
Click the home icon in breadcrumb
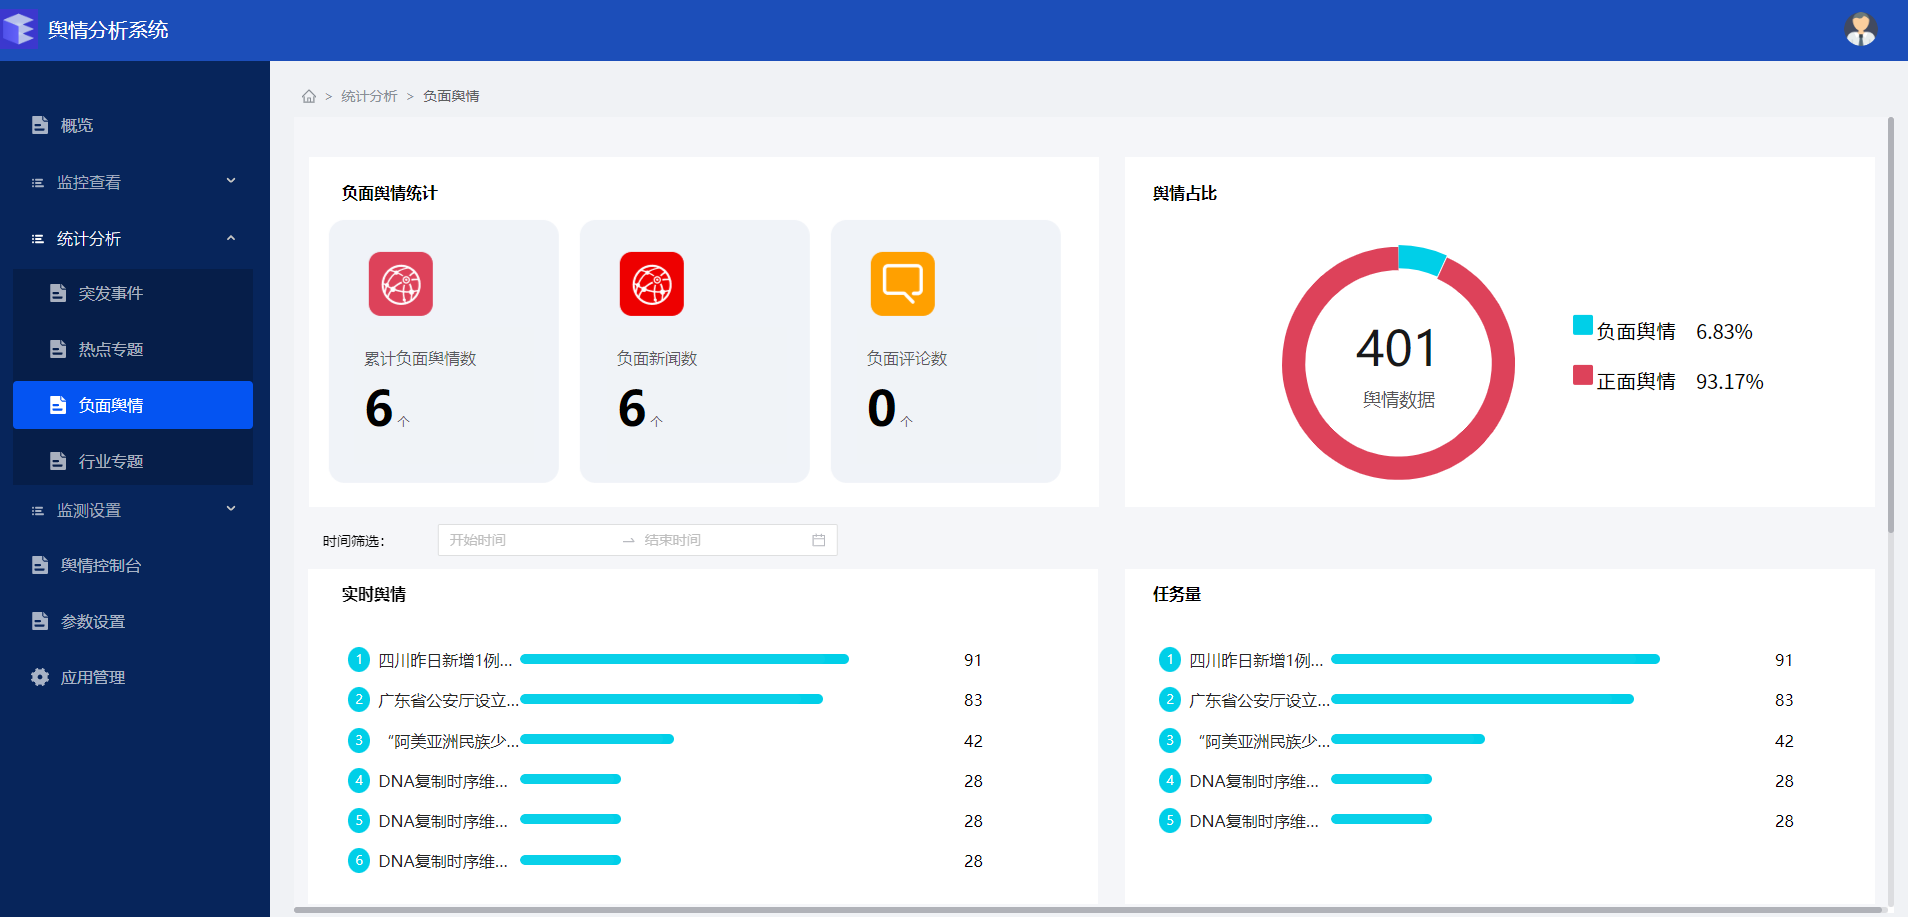pos(309,96)
